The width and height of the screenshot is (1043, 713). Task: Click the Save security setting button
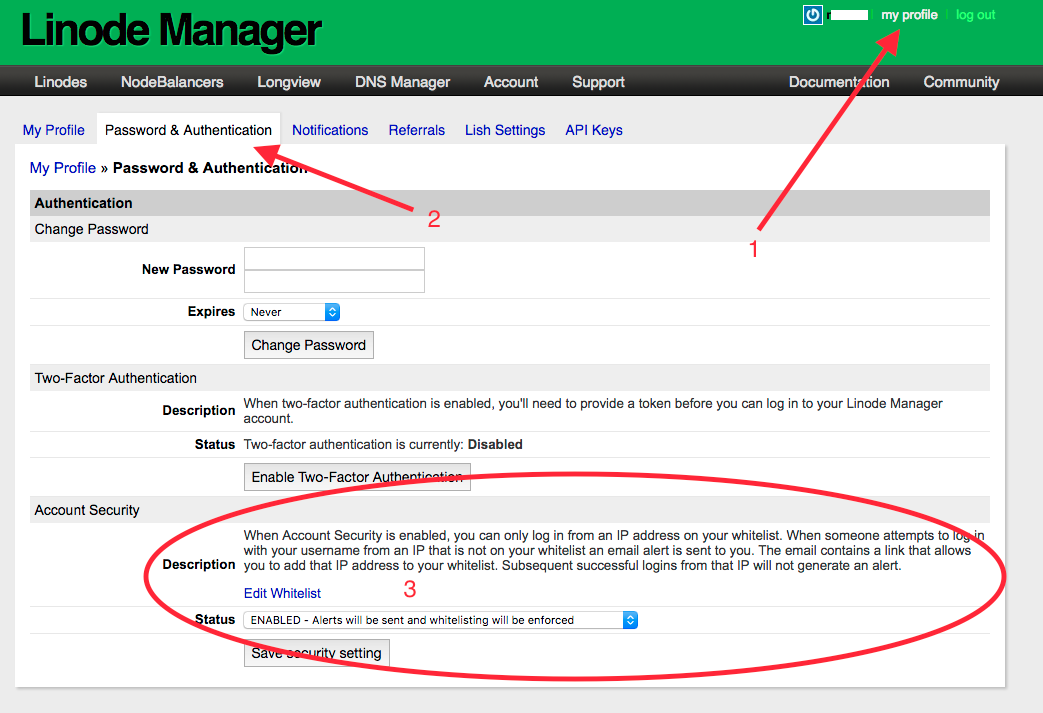[317, 653]
